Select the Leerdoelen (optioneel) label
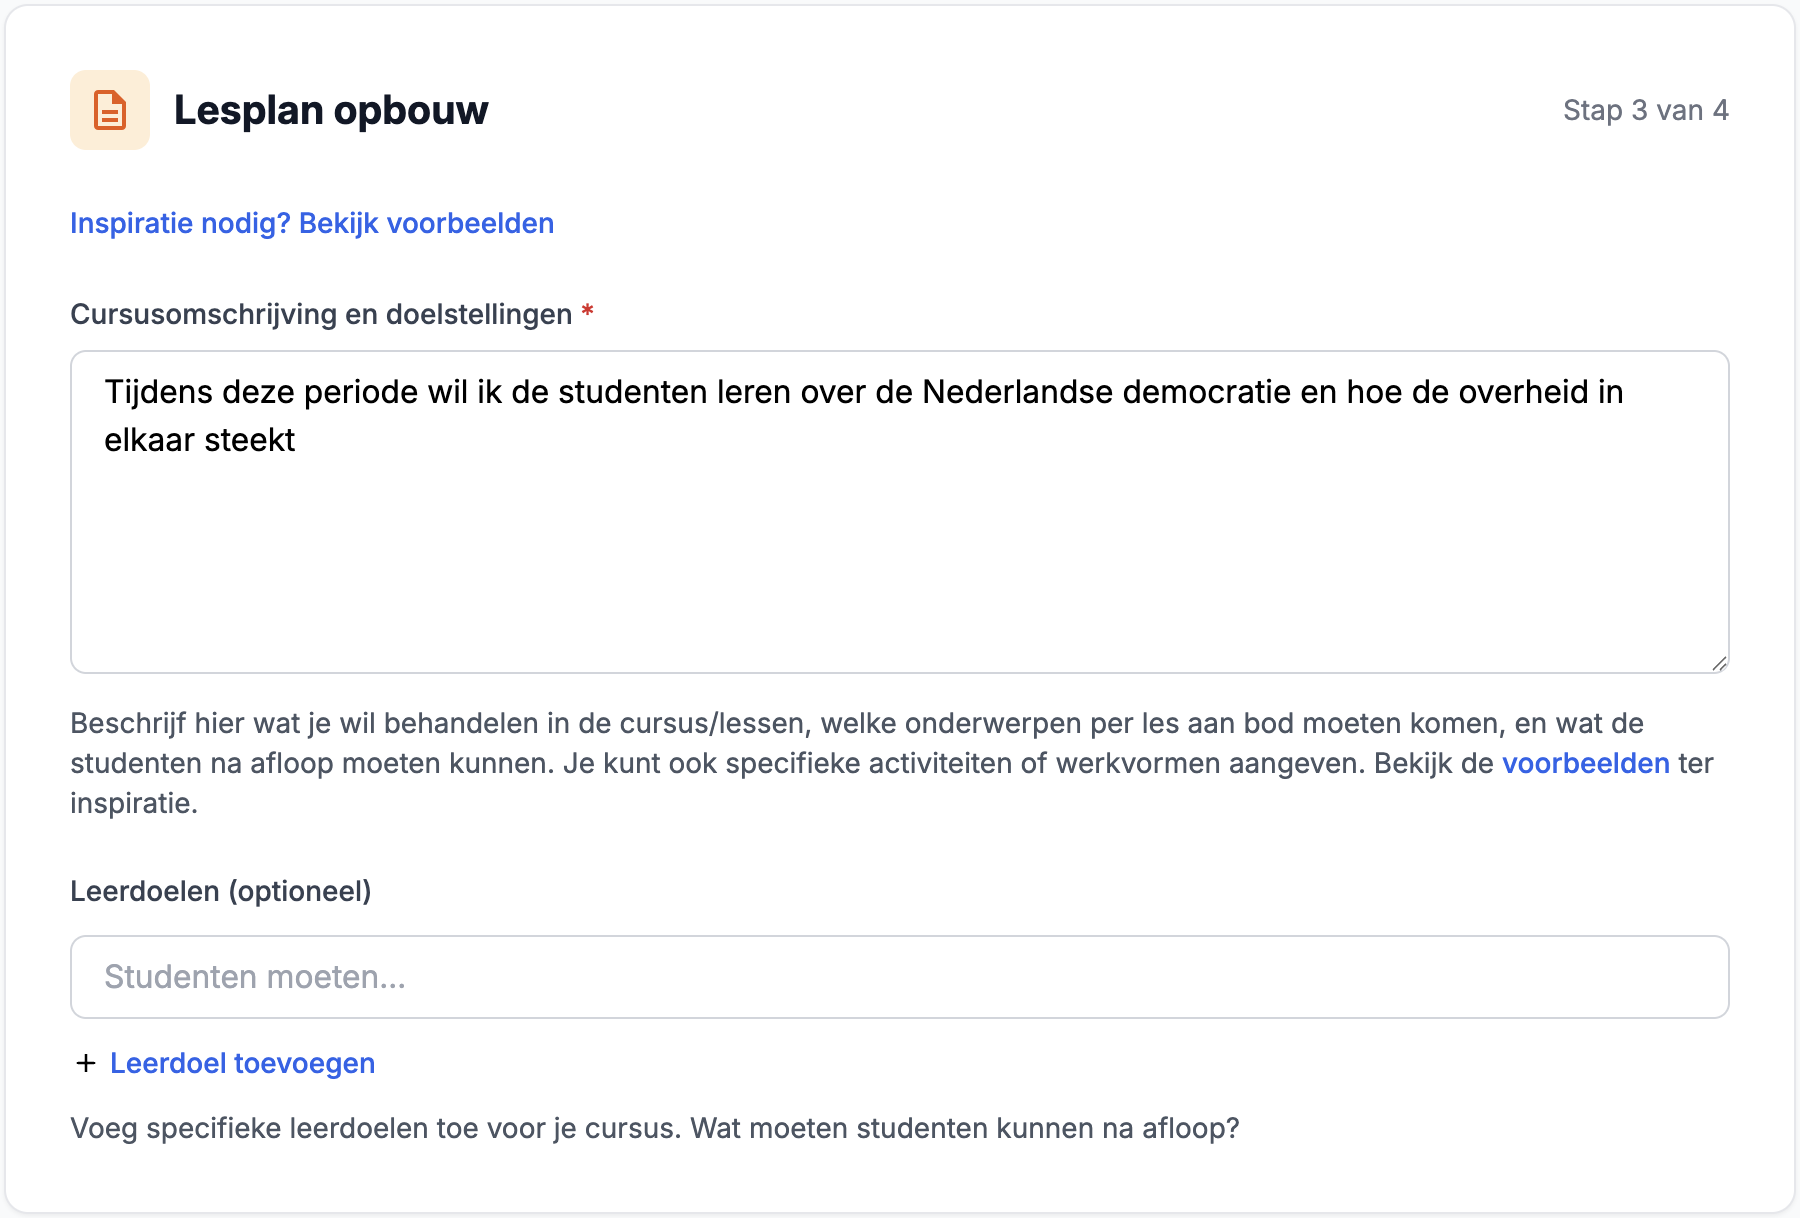Screen dimensions: 1800x1218 [x=220, y=891]
